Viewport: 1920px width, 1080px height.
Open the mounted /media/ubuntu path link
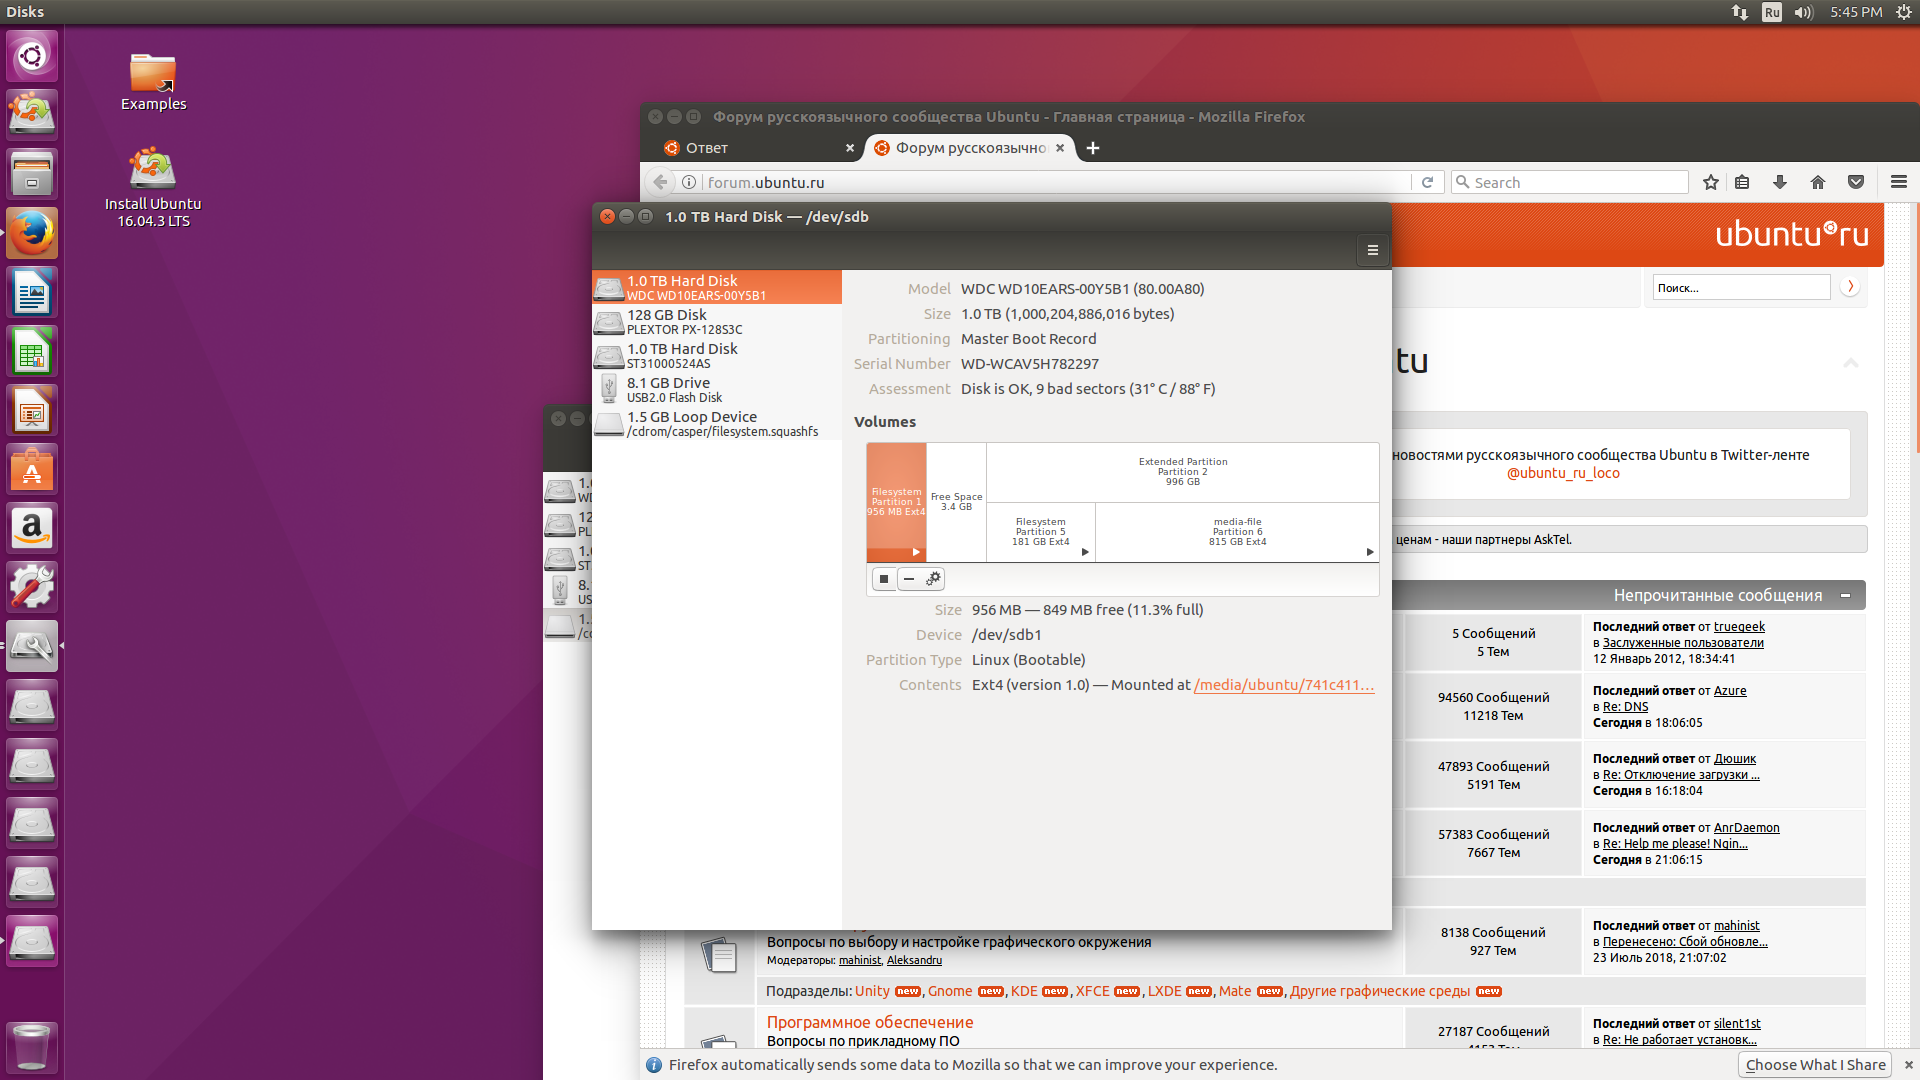click(x=1283, y=685)
